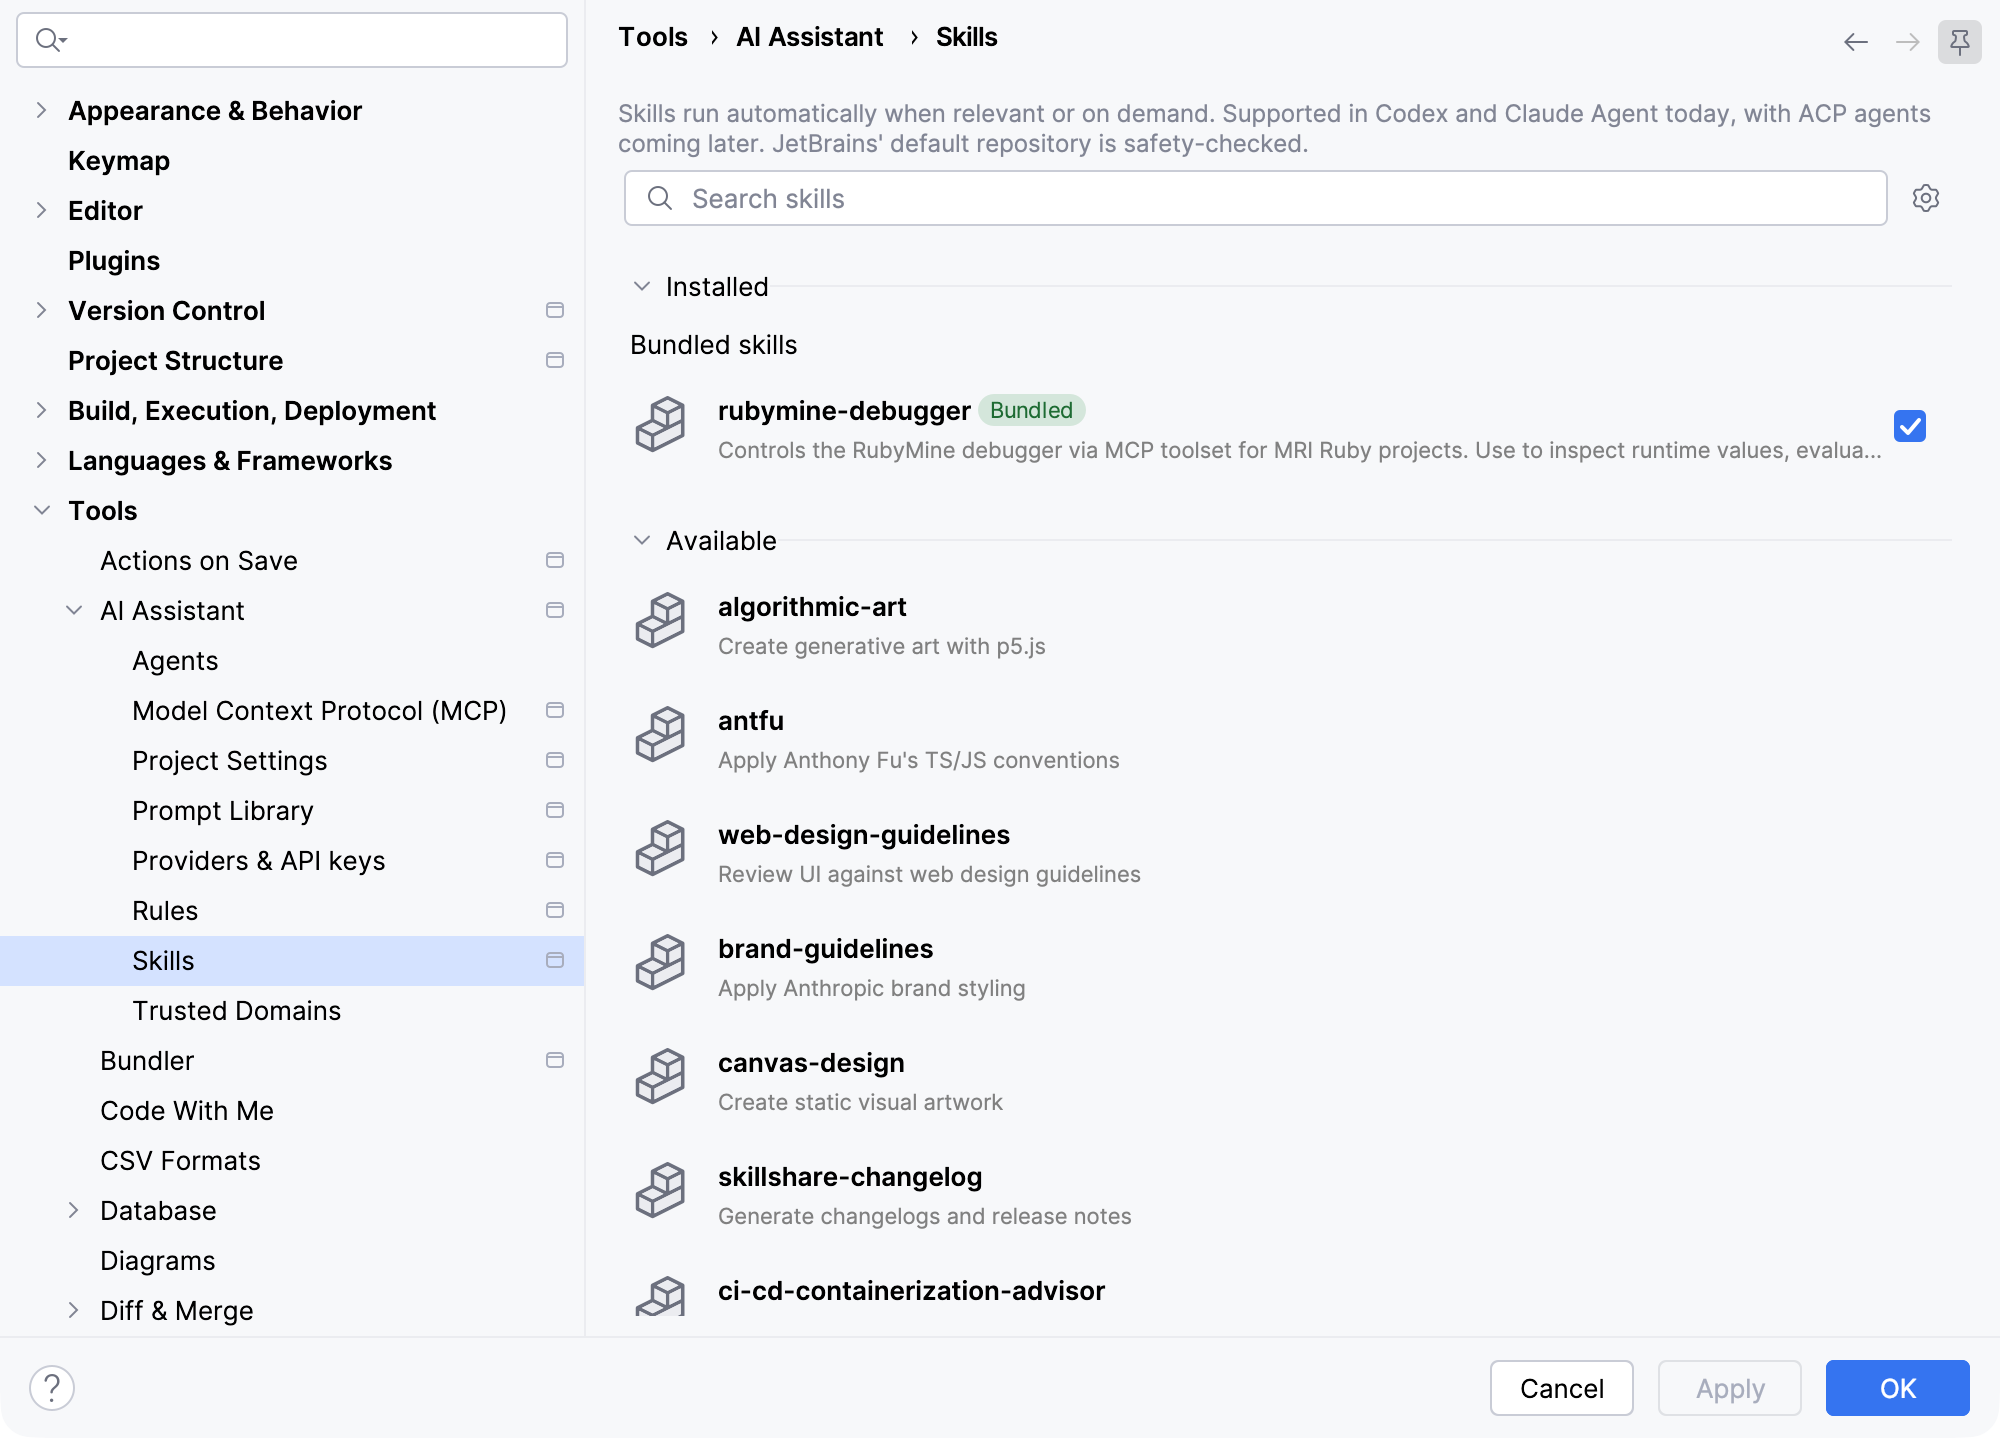Open Code With Me settings
2000x1438 pixels.
(187, 1110)
